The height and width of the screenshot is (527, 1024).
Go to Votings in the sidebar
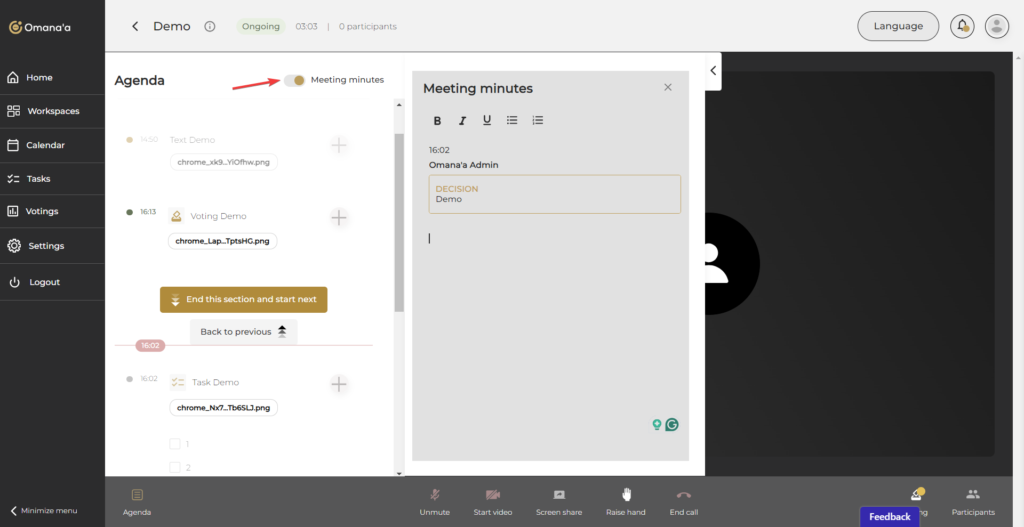(x=42, y=212)
